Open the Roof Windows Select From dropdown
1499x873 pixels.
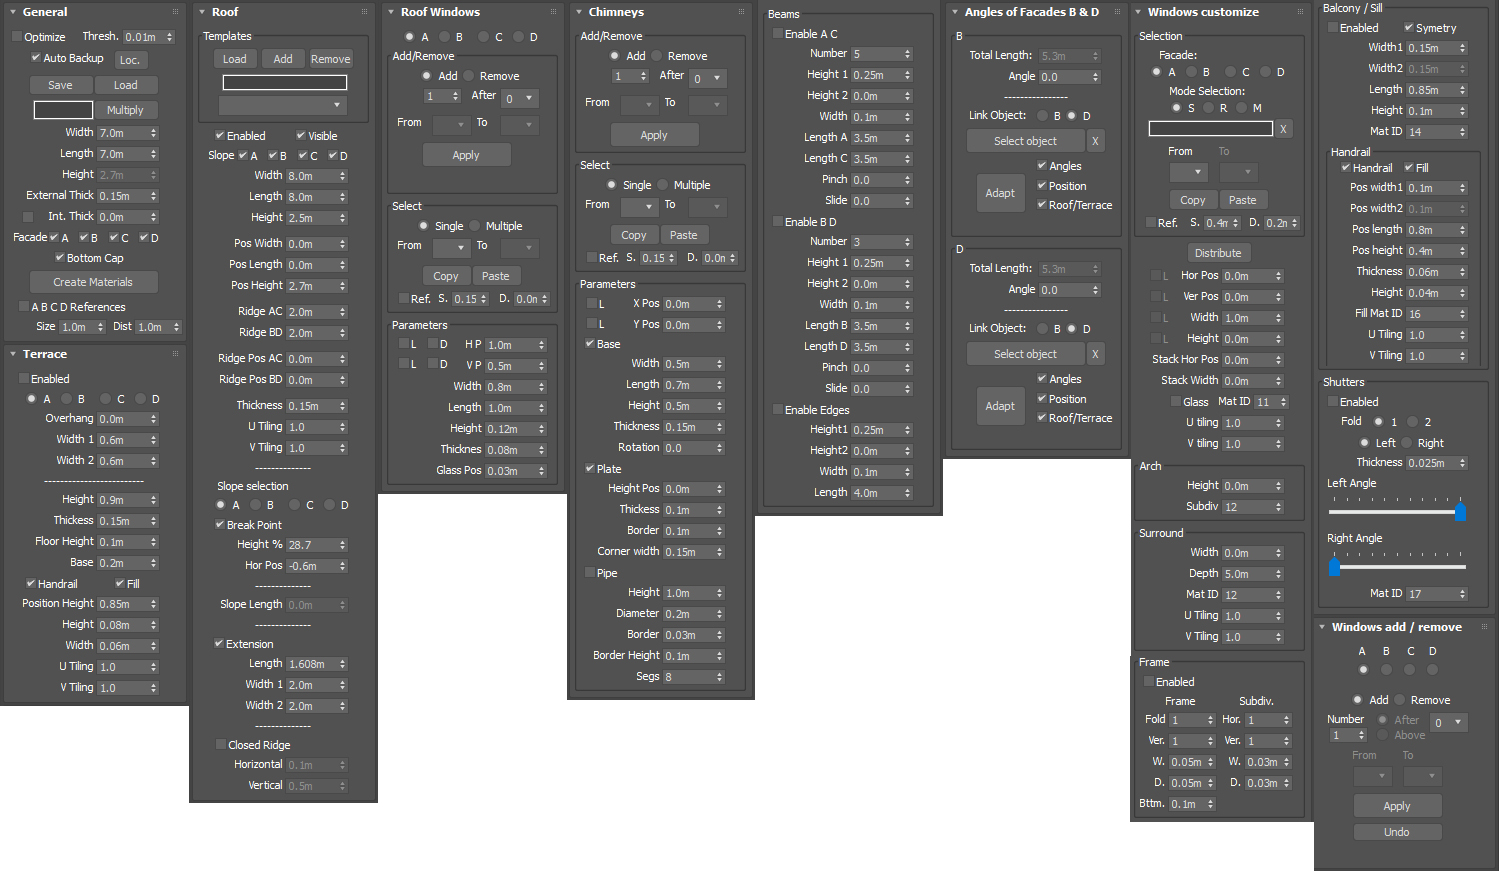451,247
